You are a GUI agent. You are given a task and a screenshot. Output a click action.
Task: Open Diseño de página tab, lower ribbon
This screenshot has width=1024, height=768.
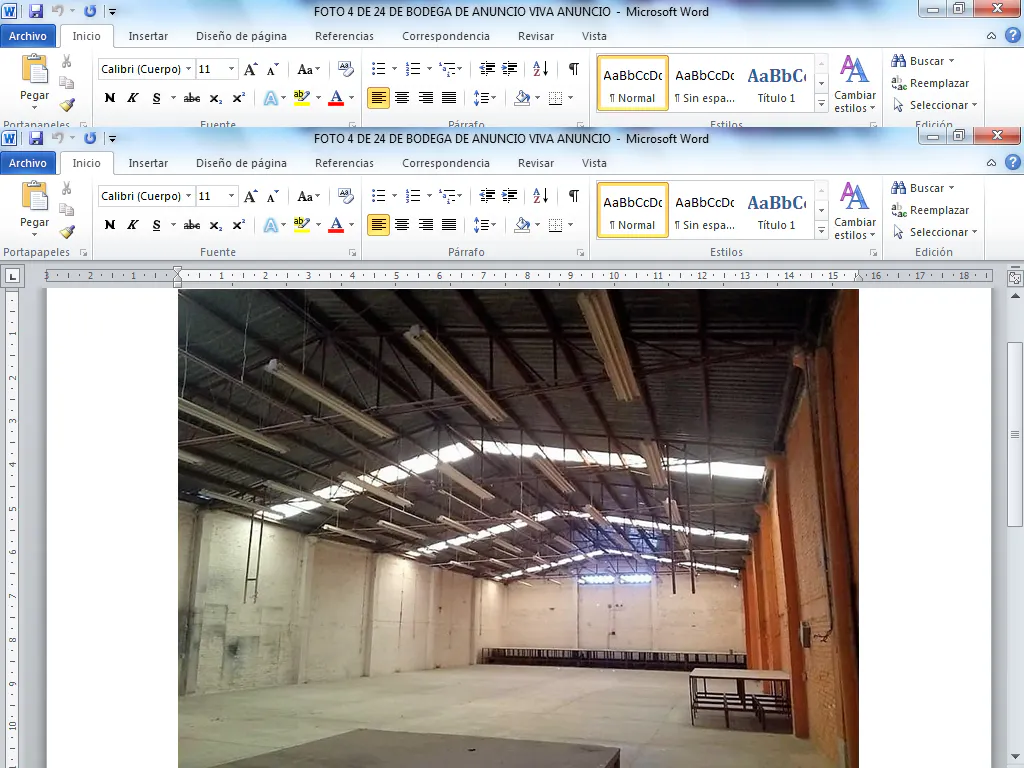[x=241, y=163]
